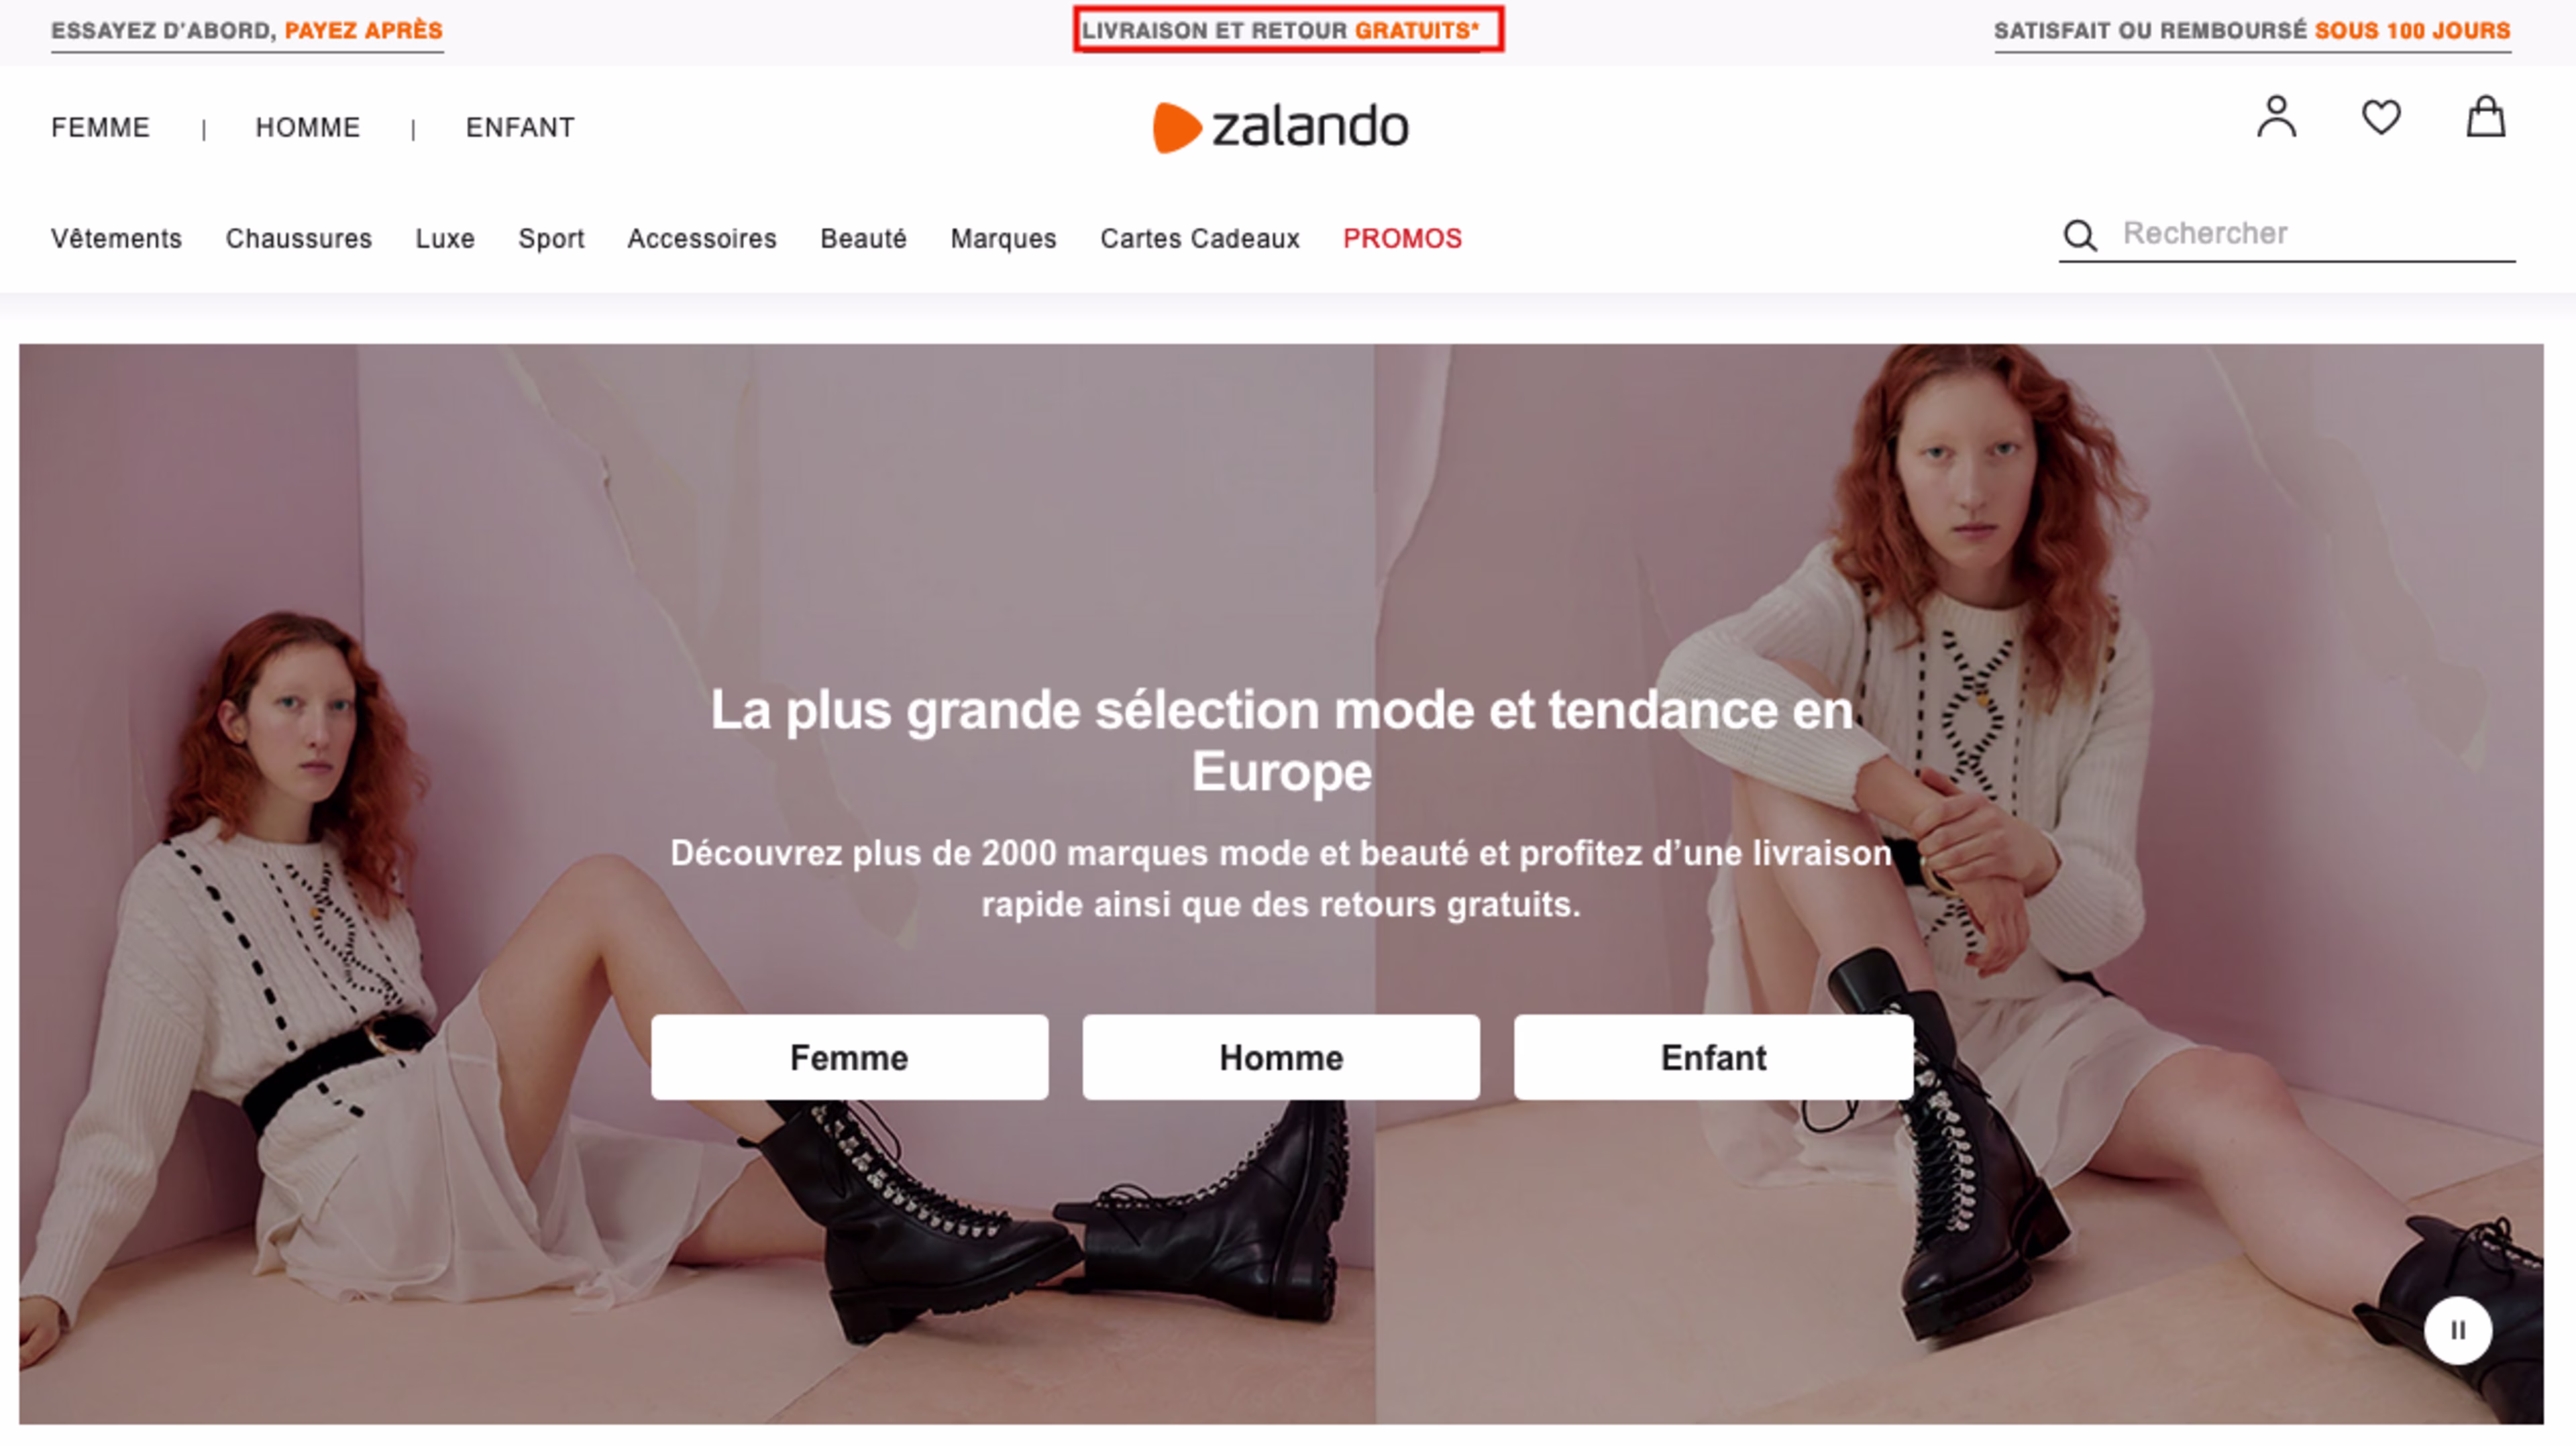Click the white Homme banner button
Image resolution: width=2576 pixels, height=1446 pixels.
1280,1057
